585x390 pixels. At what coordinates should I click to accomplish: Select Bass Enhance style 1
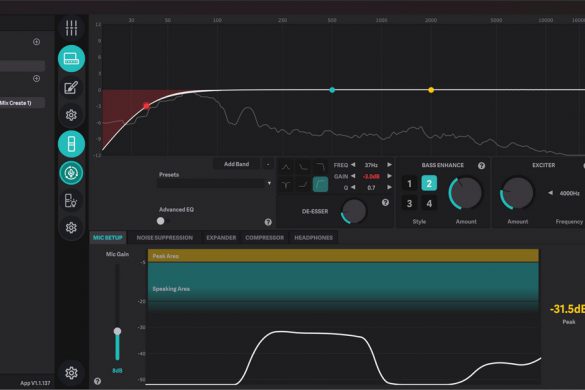409,184
